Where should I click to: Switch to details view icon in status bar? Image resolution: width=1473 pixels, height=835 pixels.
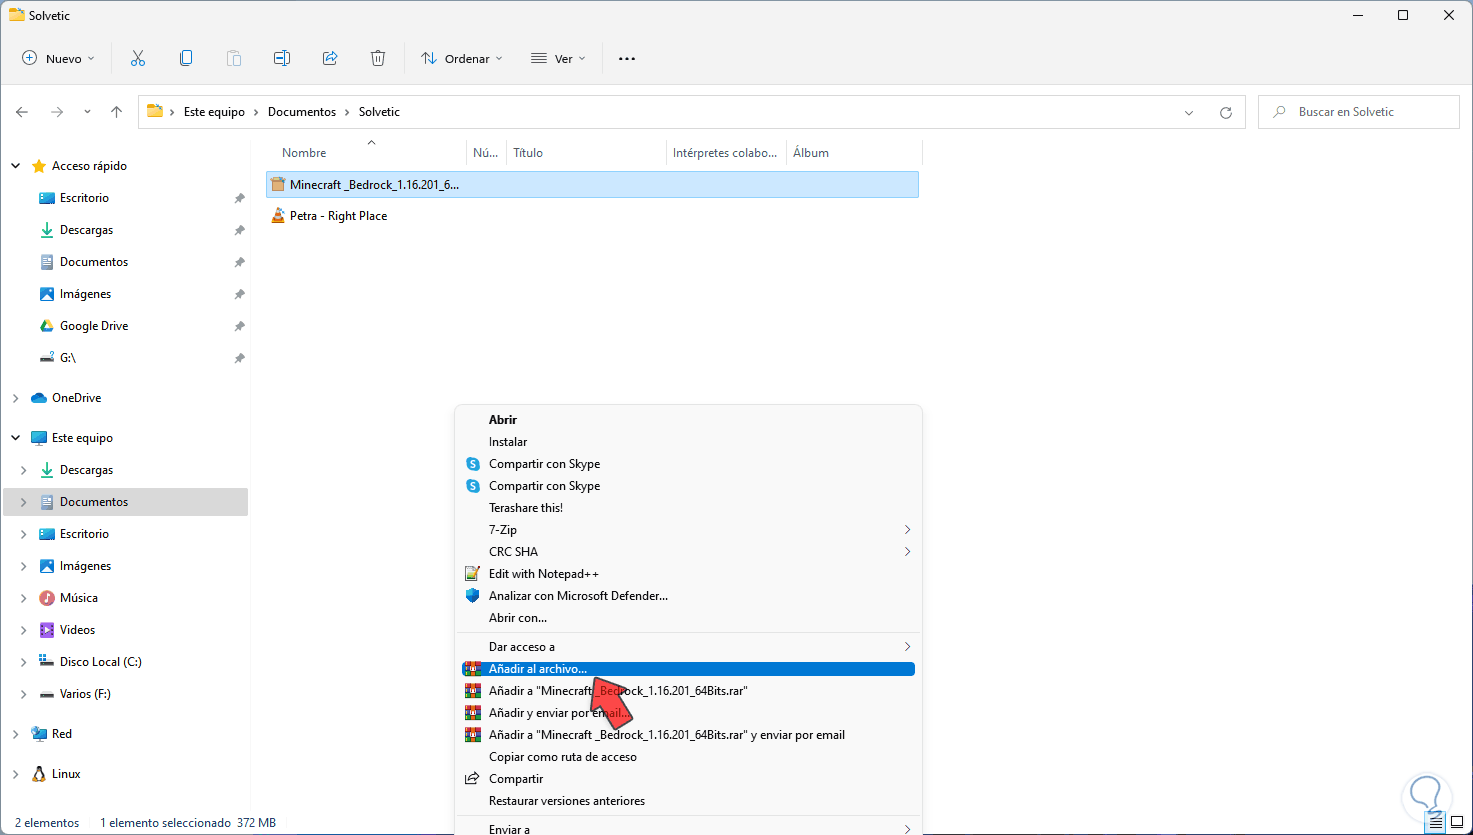pyautogui.click(x=1437, y=823)
